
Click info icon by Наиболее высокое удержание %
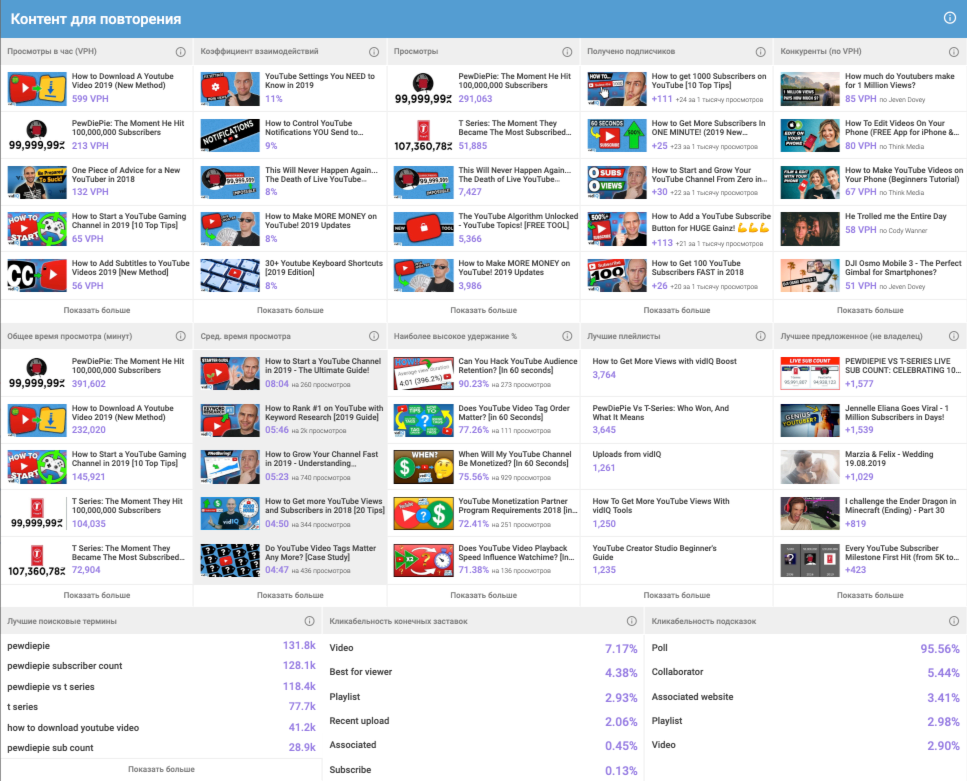point(567,336)
